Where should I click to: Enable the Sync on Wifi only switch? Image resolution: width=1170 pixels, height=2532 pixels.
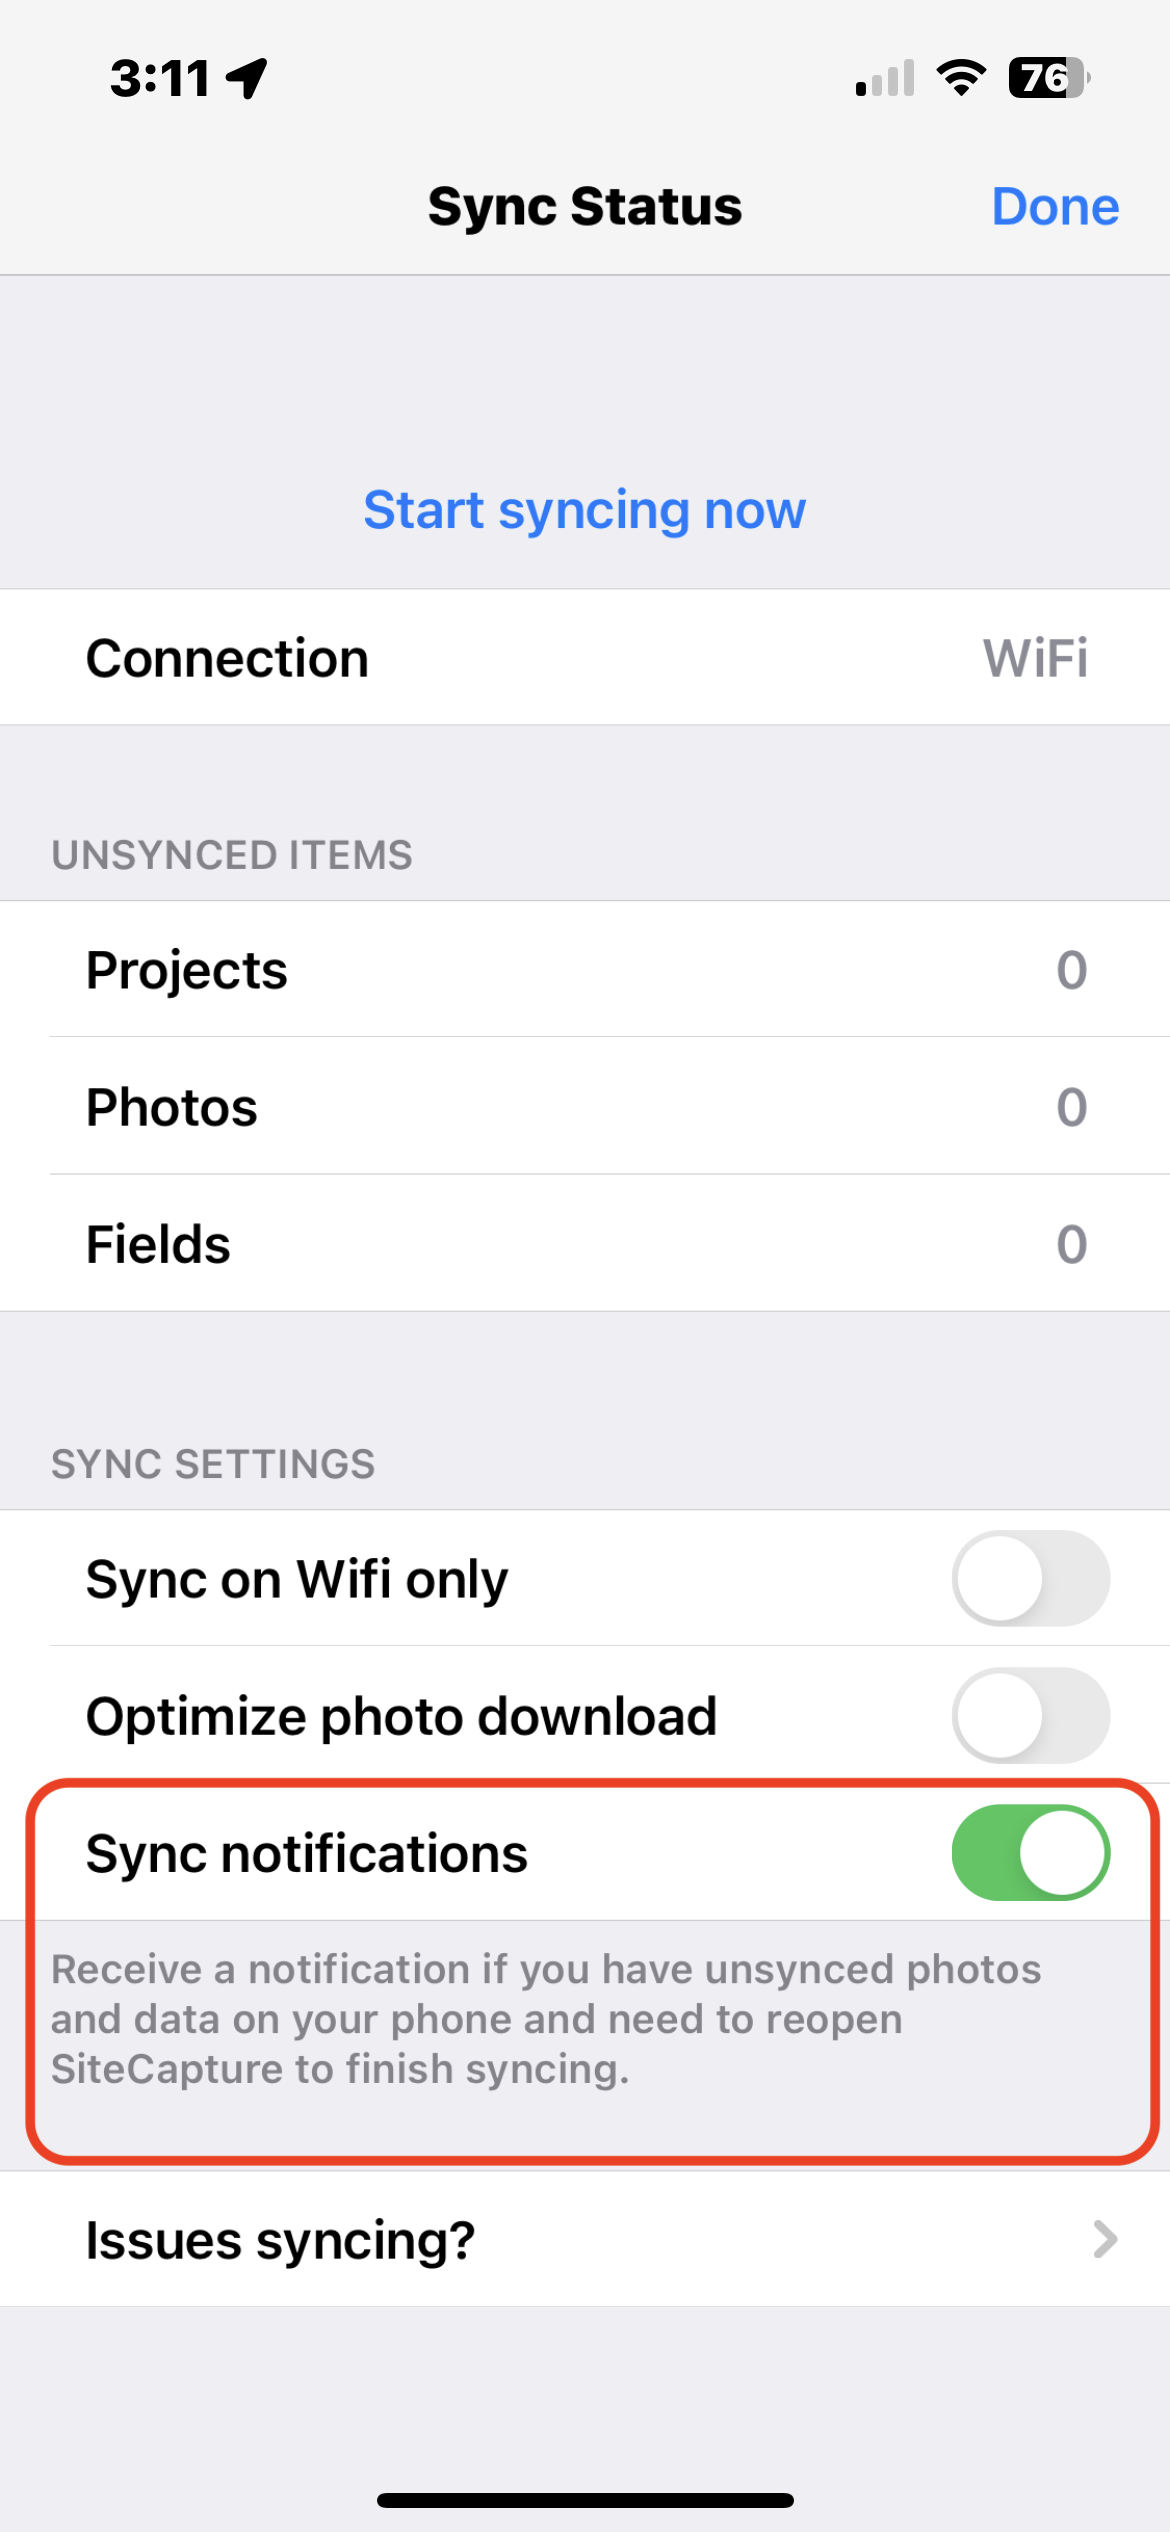(1030, 1579)
